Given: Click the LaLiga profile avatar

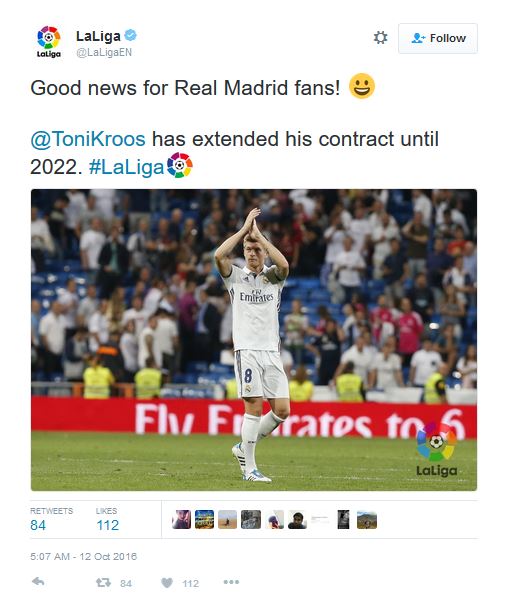Looking at the screenshot, I should point(48,42).
